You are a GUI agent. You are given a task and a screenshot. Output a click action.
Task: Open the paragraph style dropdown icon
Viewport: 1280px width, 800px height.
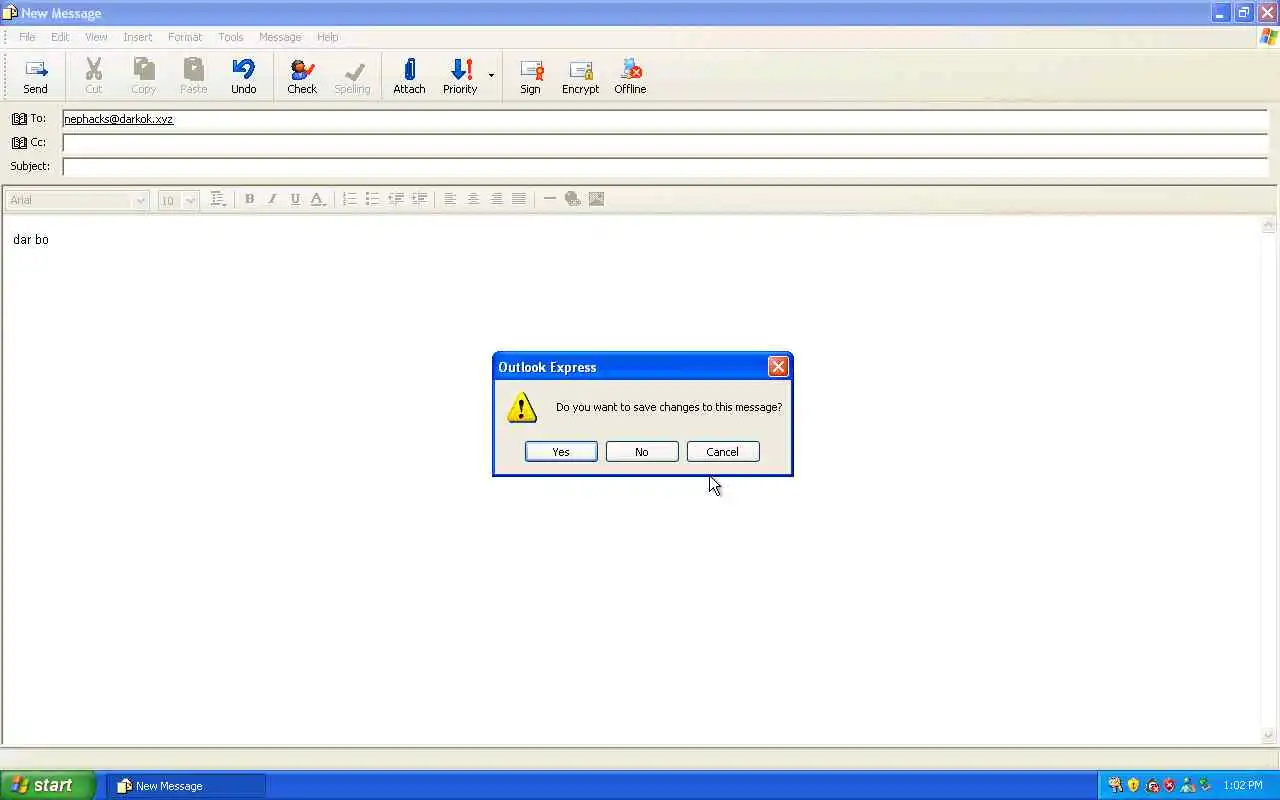tap(218, 199)
